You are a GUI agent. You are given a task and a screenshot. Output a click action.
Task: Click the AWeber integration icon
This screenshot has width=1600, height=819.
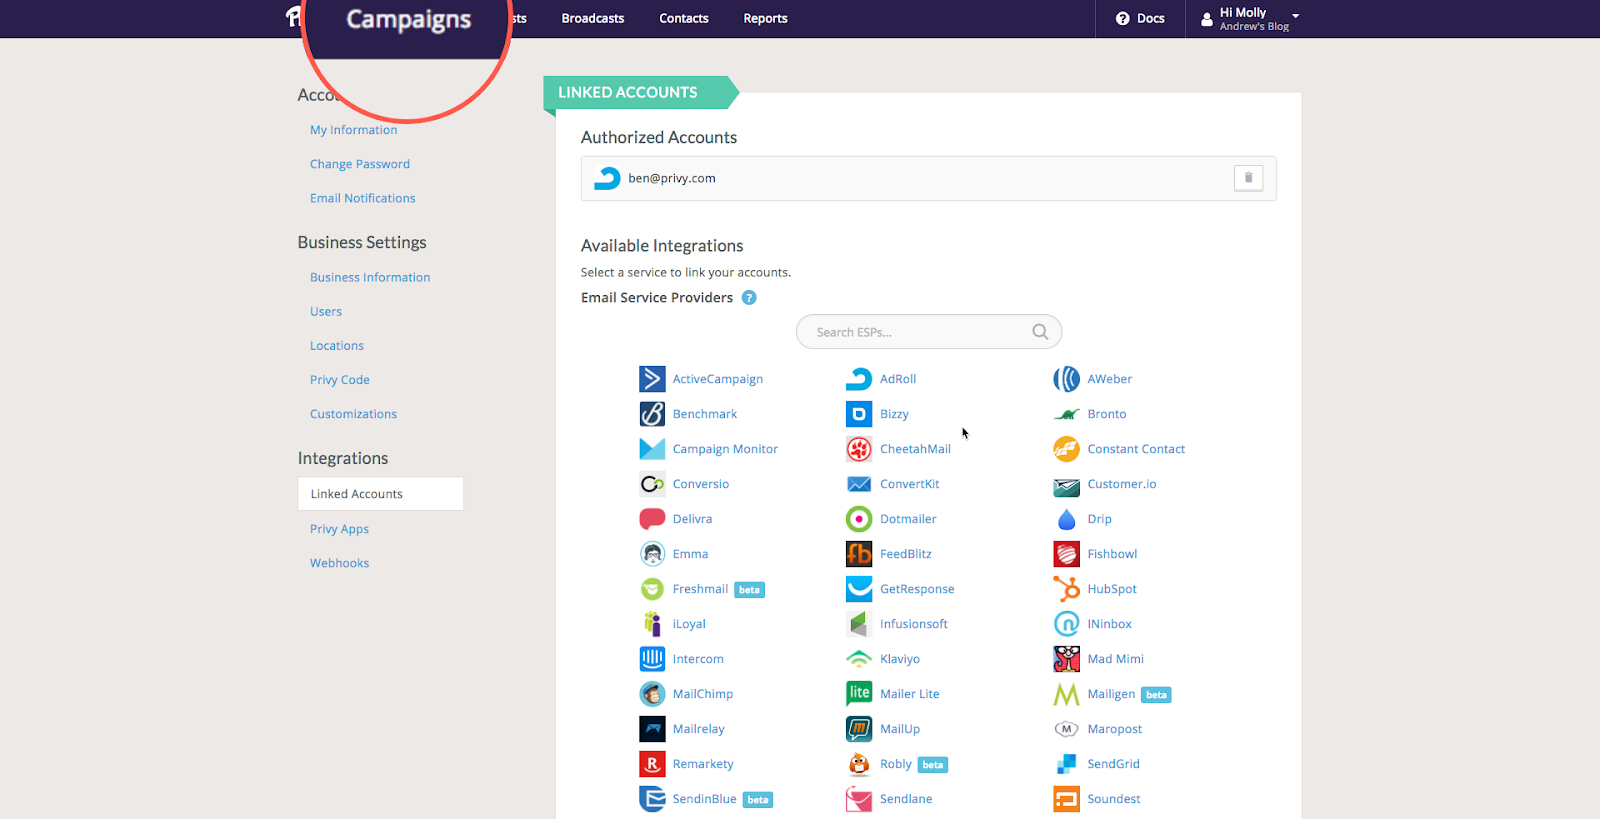tap(1066, 379)
